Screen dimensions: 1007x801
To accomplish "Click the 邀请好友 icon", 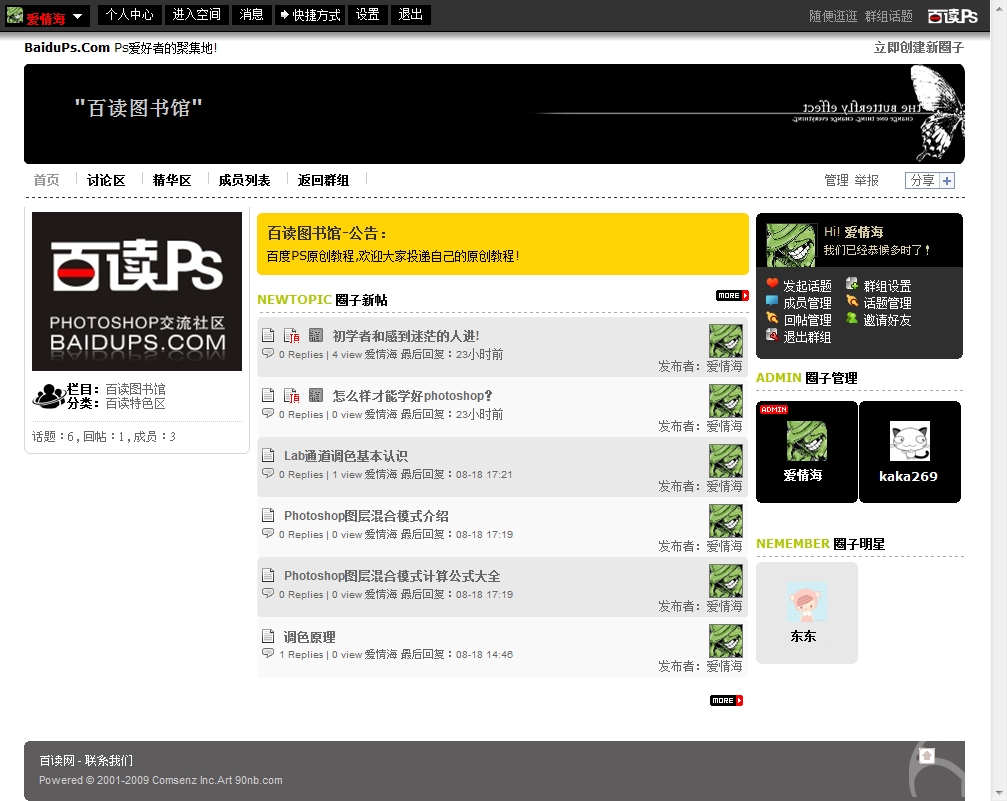I will [852, 317].
